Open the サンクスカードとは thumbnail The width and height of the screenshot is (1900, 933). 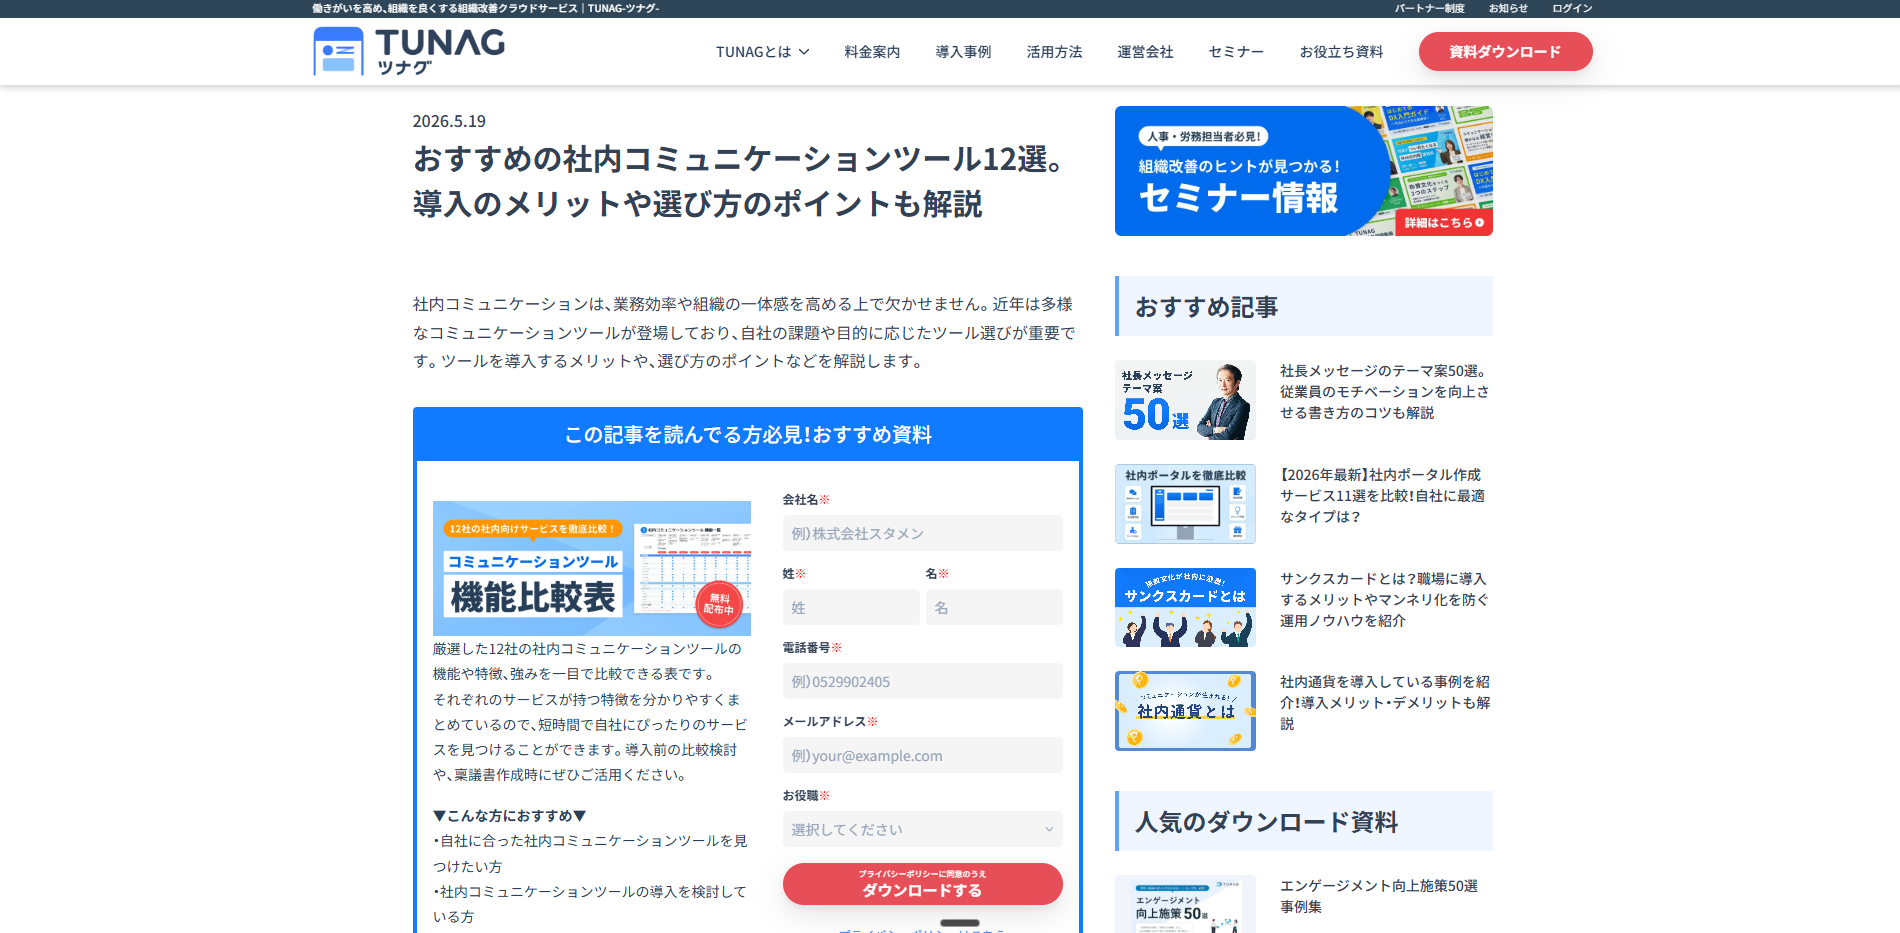click(x=1185, y=607)
